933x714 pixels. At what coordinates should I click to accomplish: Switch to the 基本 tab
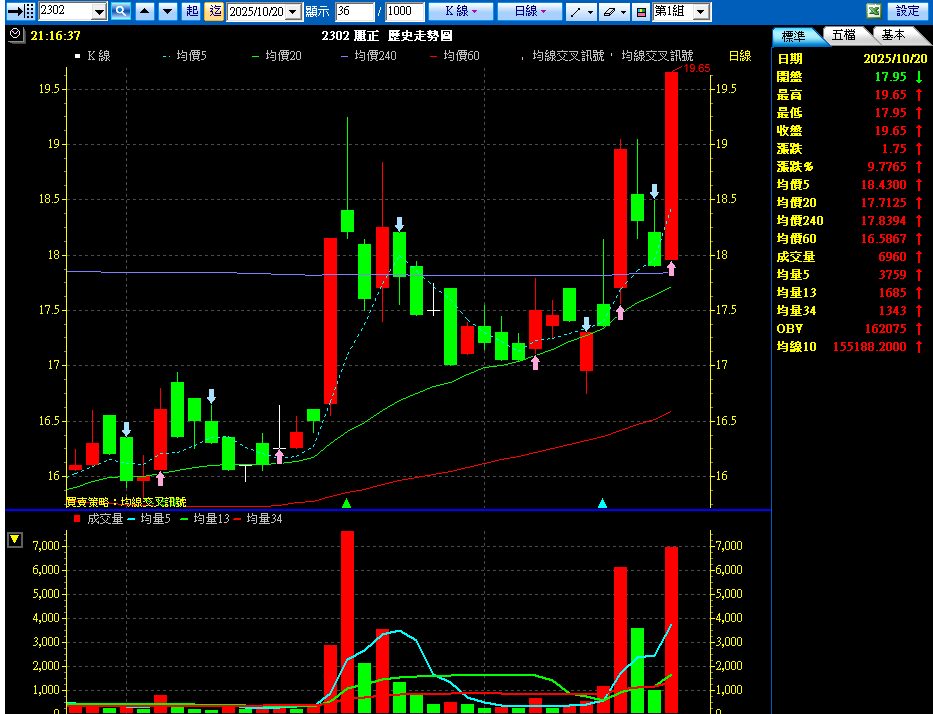[x=893, y=35]
